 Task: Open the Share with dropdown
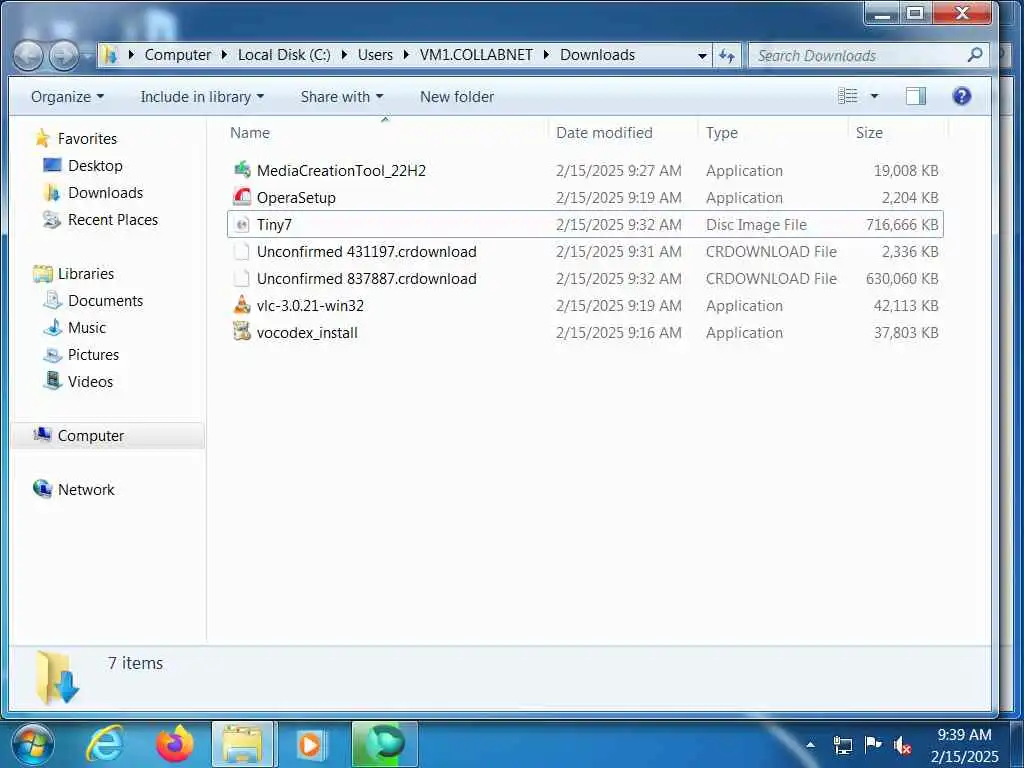click(342, 97)
